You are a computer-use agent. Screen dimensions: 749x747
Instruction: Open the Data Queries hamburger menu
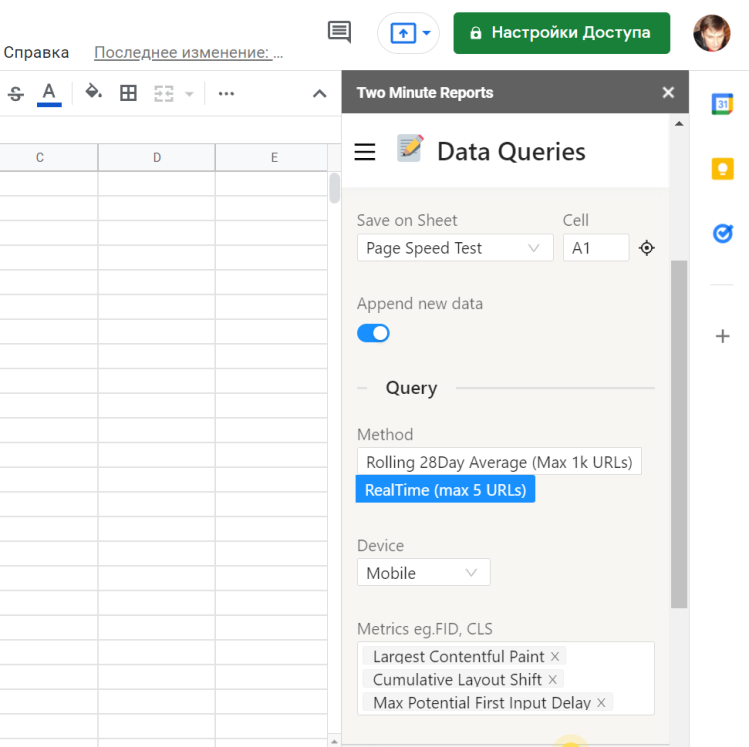(x=365, y=151)
